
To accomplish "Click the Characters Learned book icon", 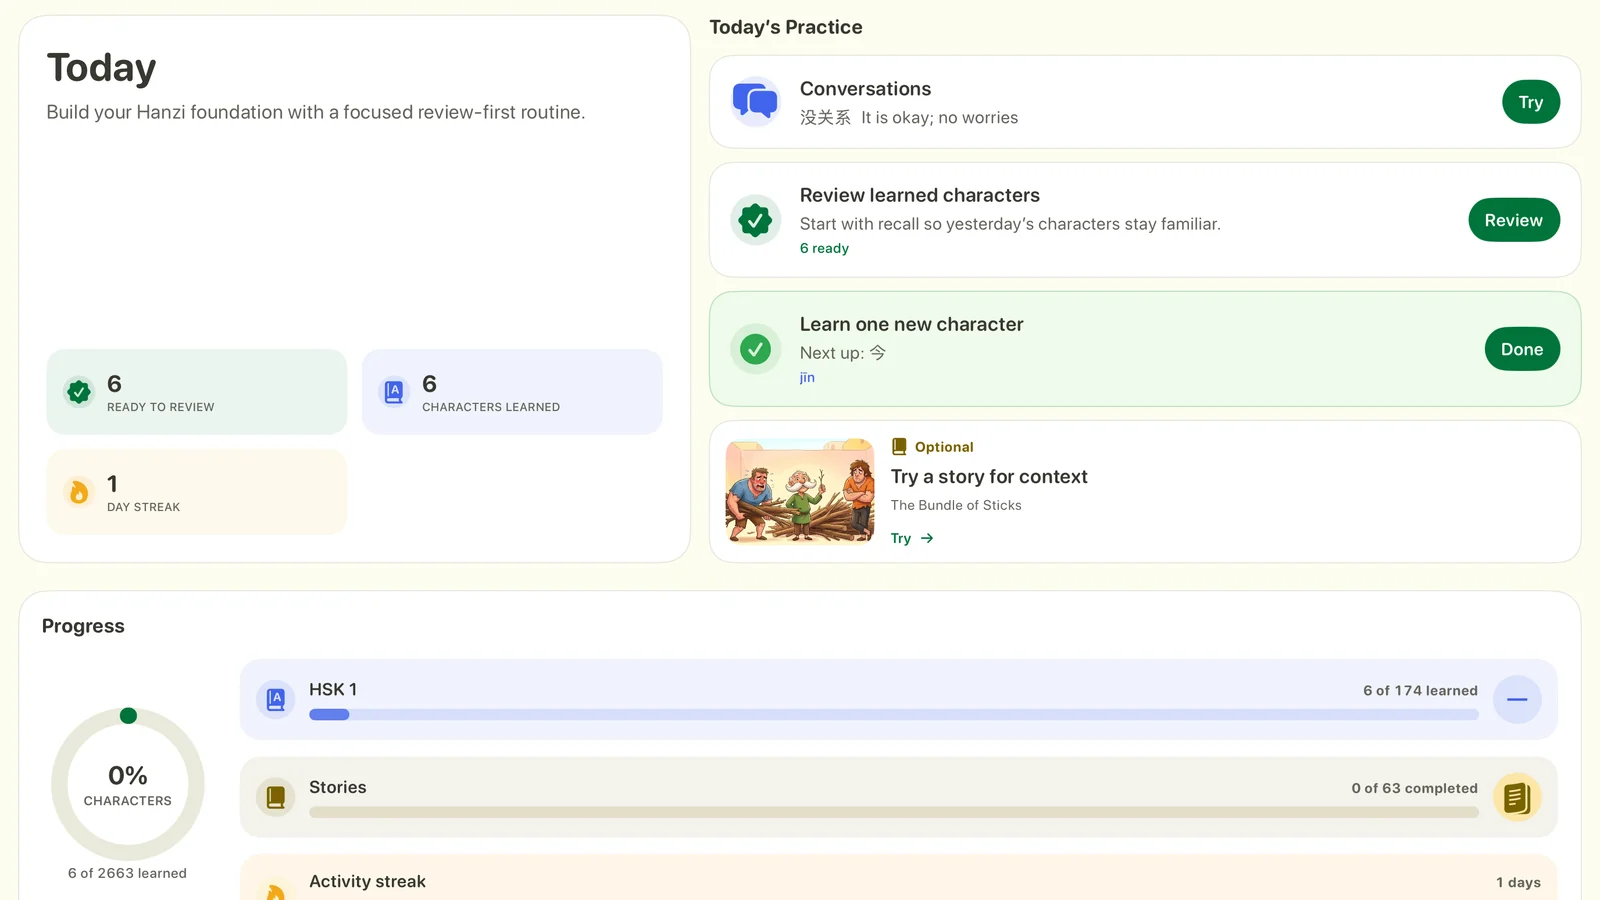I will pyautogui.click(x=394, y=392).
